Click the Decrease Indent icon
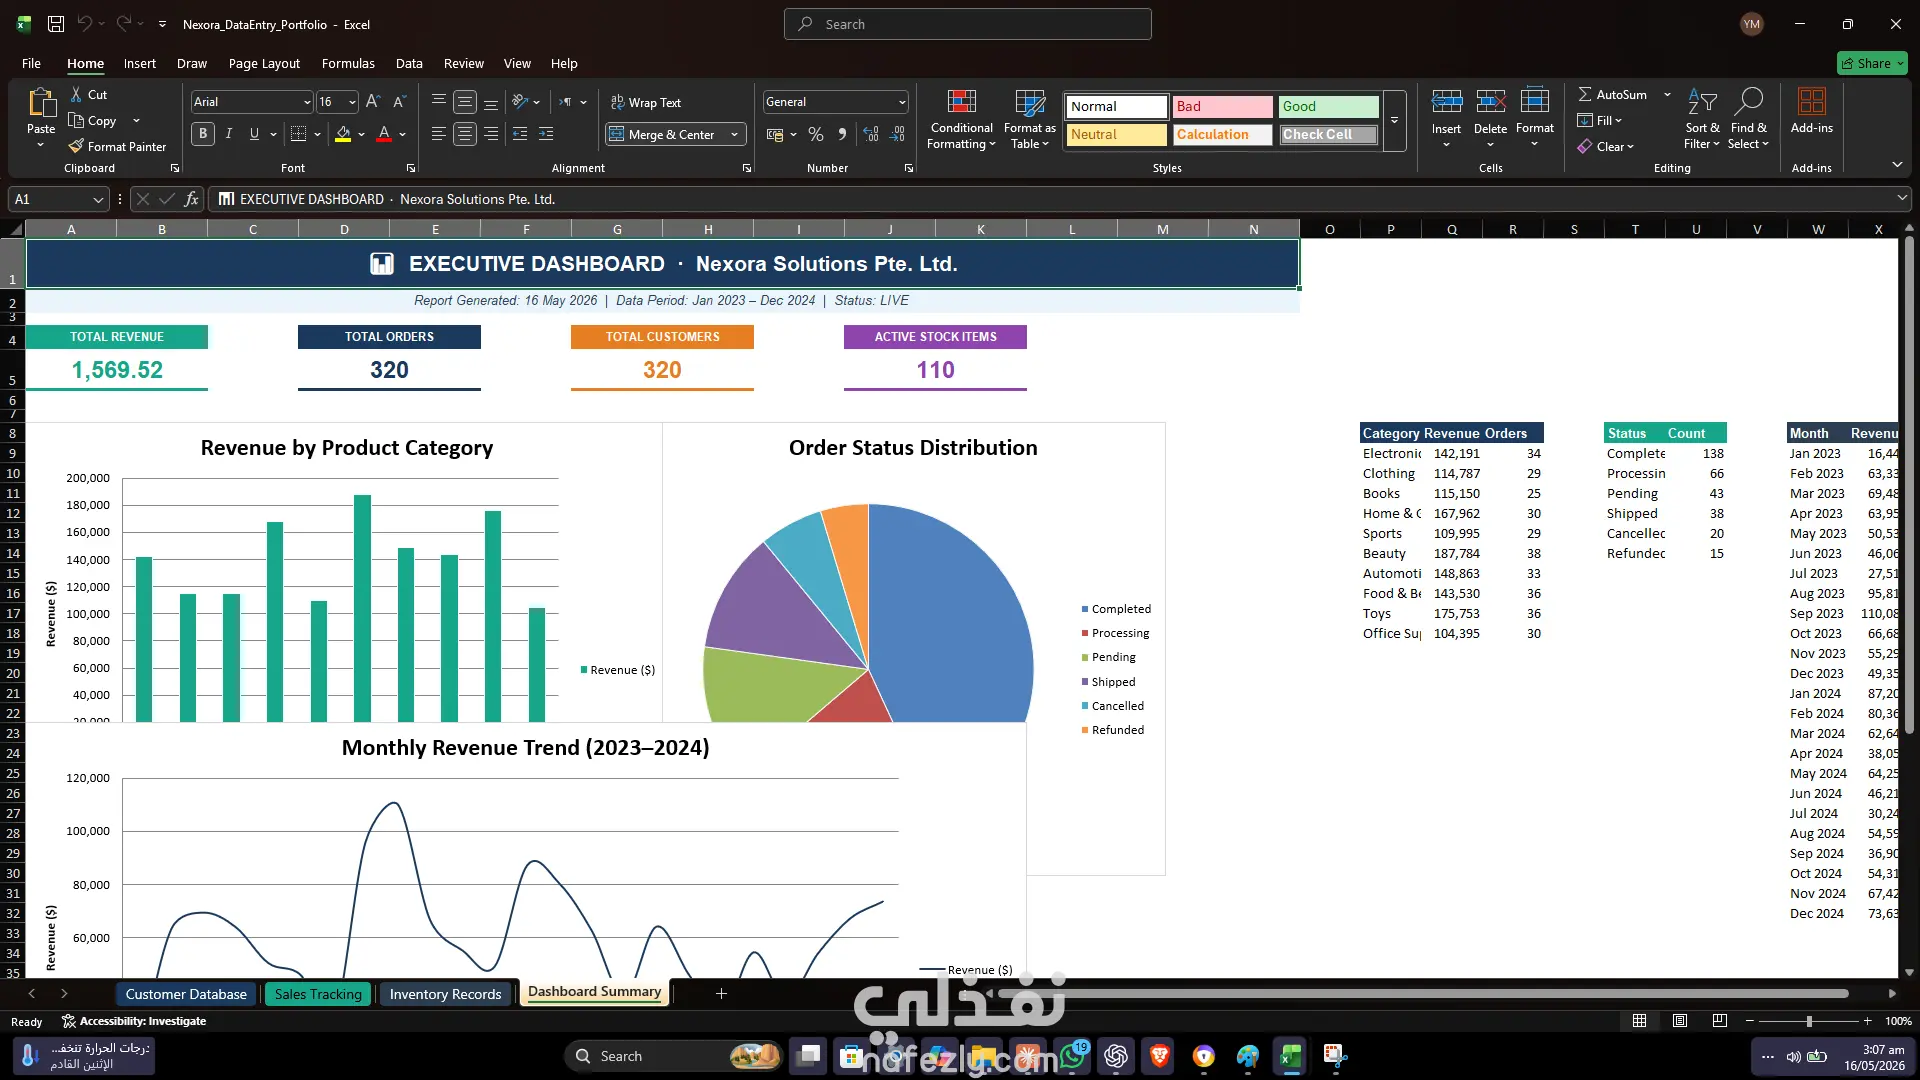The width and height of the screenshot is (1920, 1080). point(520,133)
